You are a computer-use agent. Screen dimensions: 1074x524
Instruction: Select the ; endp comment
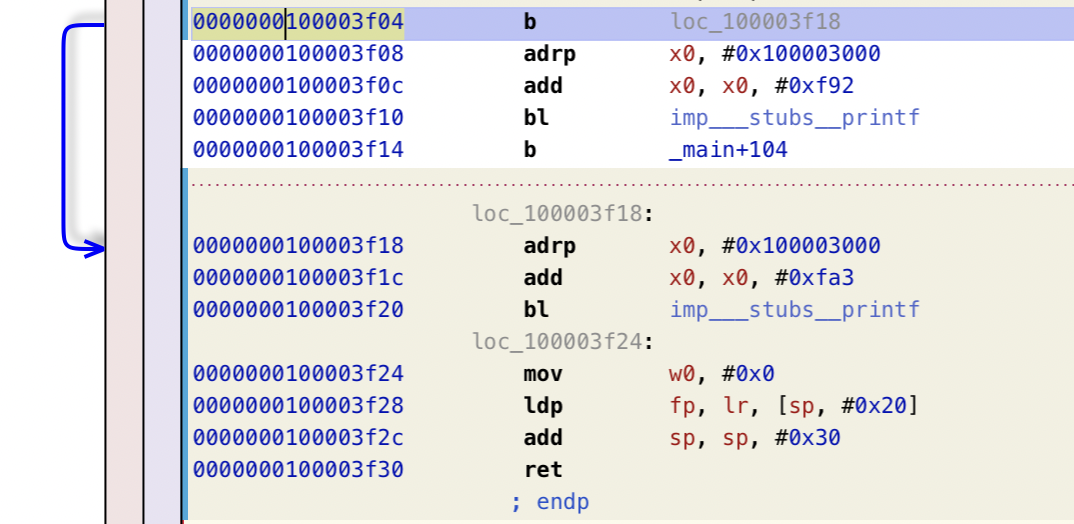coord(549,502)
